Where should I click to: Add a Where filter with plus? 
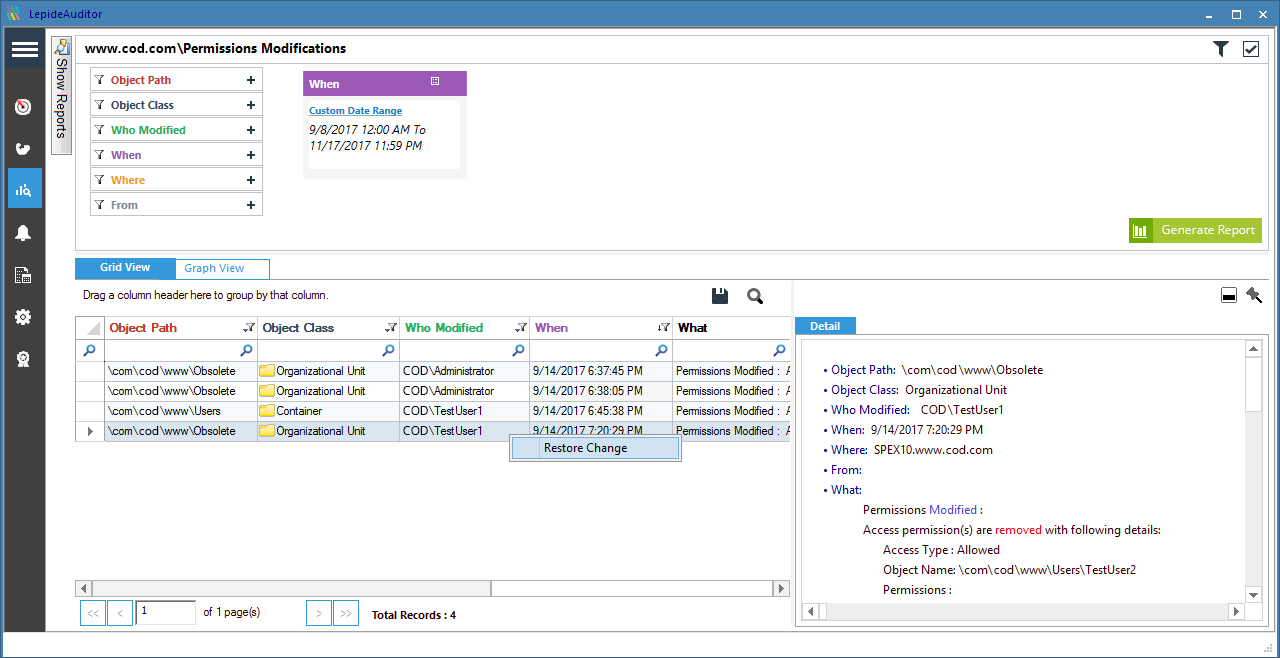pos(250,180)
